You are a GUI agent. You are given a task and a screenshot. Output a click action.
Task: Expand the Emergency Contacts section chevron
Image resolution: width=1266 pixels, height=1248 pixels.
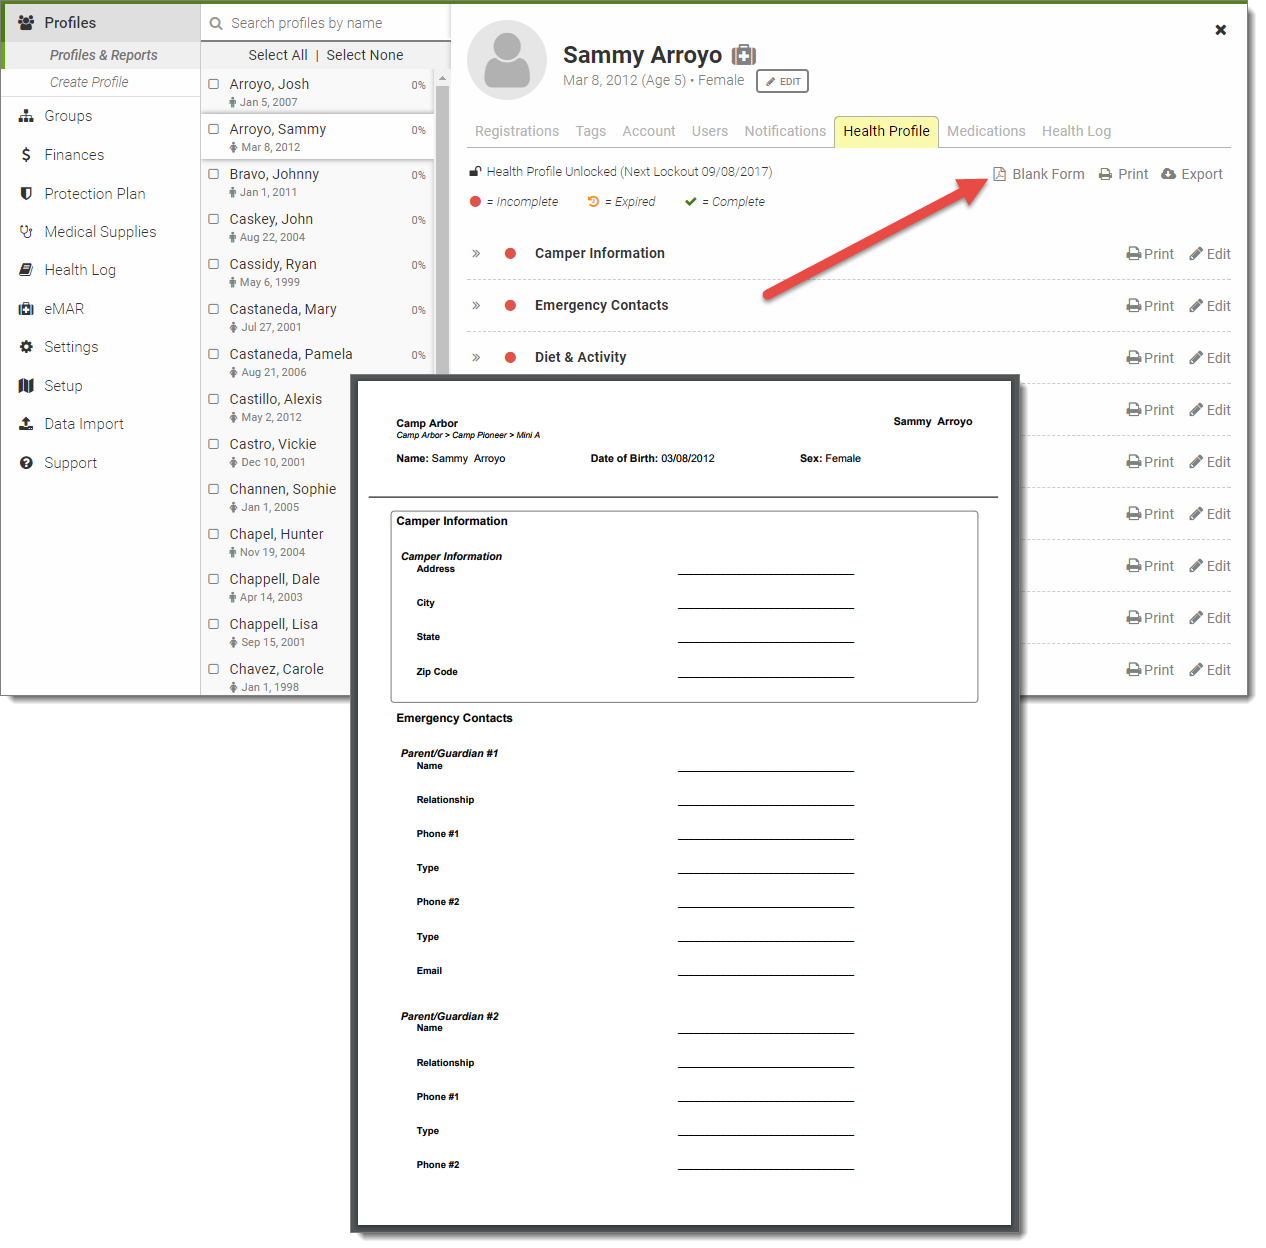[476, 306]
